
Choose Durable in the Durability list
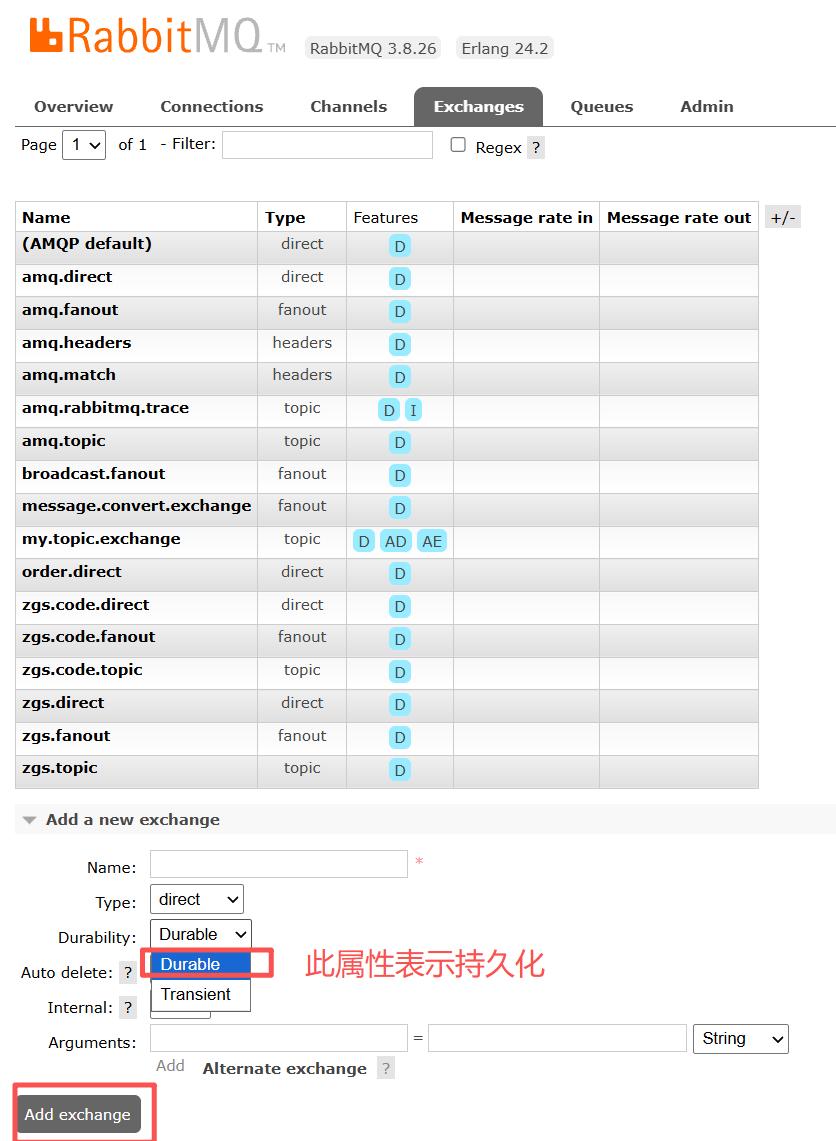[x=201, y=964]
